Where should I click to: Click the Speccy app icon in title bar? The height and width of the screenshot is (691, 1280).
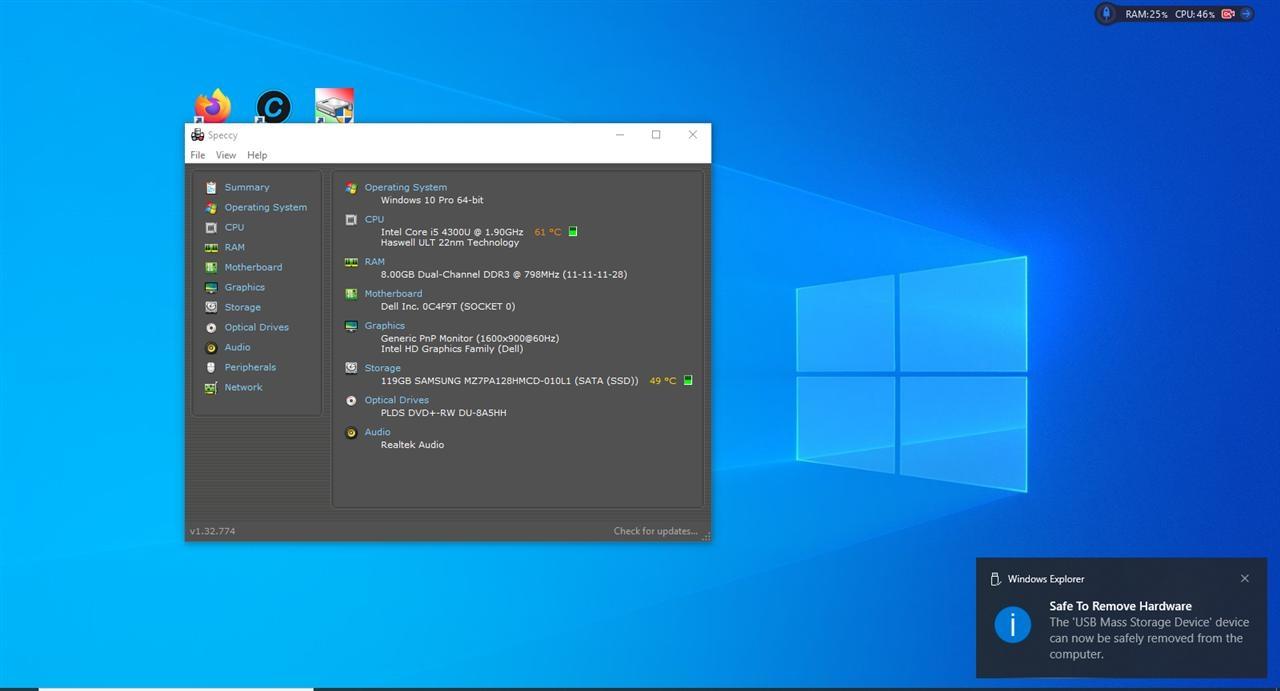pyautogui.click(x=198, y=135)
